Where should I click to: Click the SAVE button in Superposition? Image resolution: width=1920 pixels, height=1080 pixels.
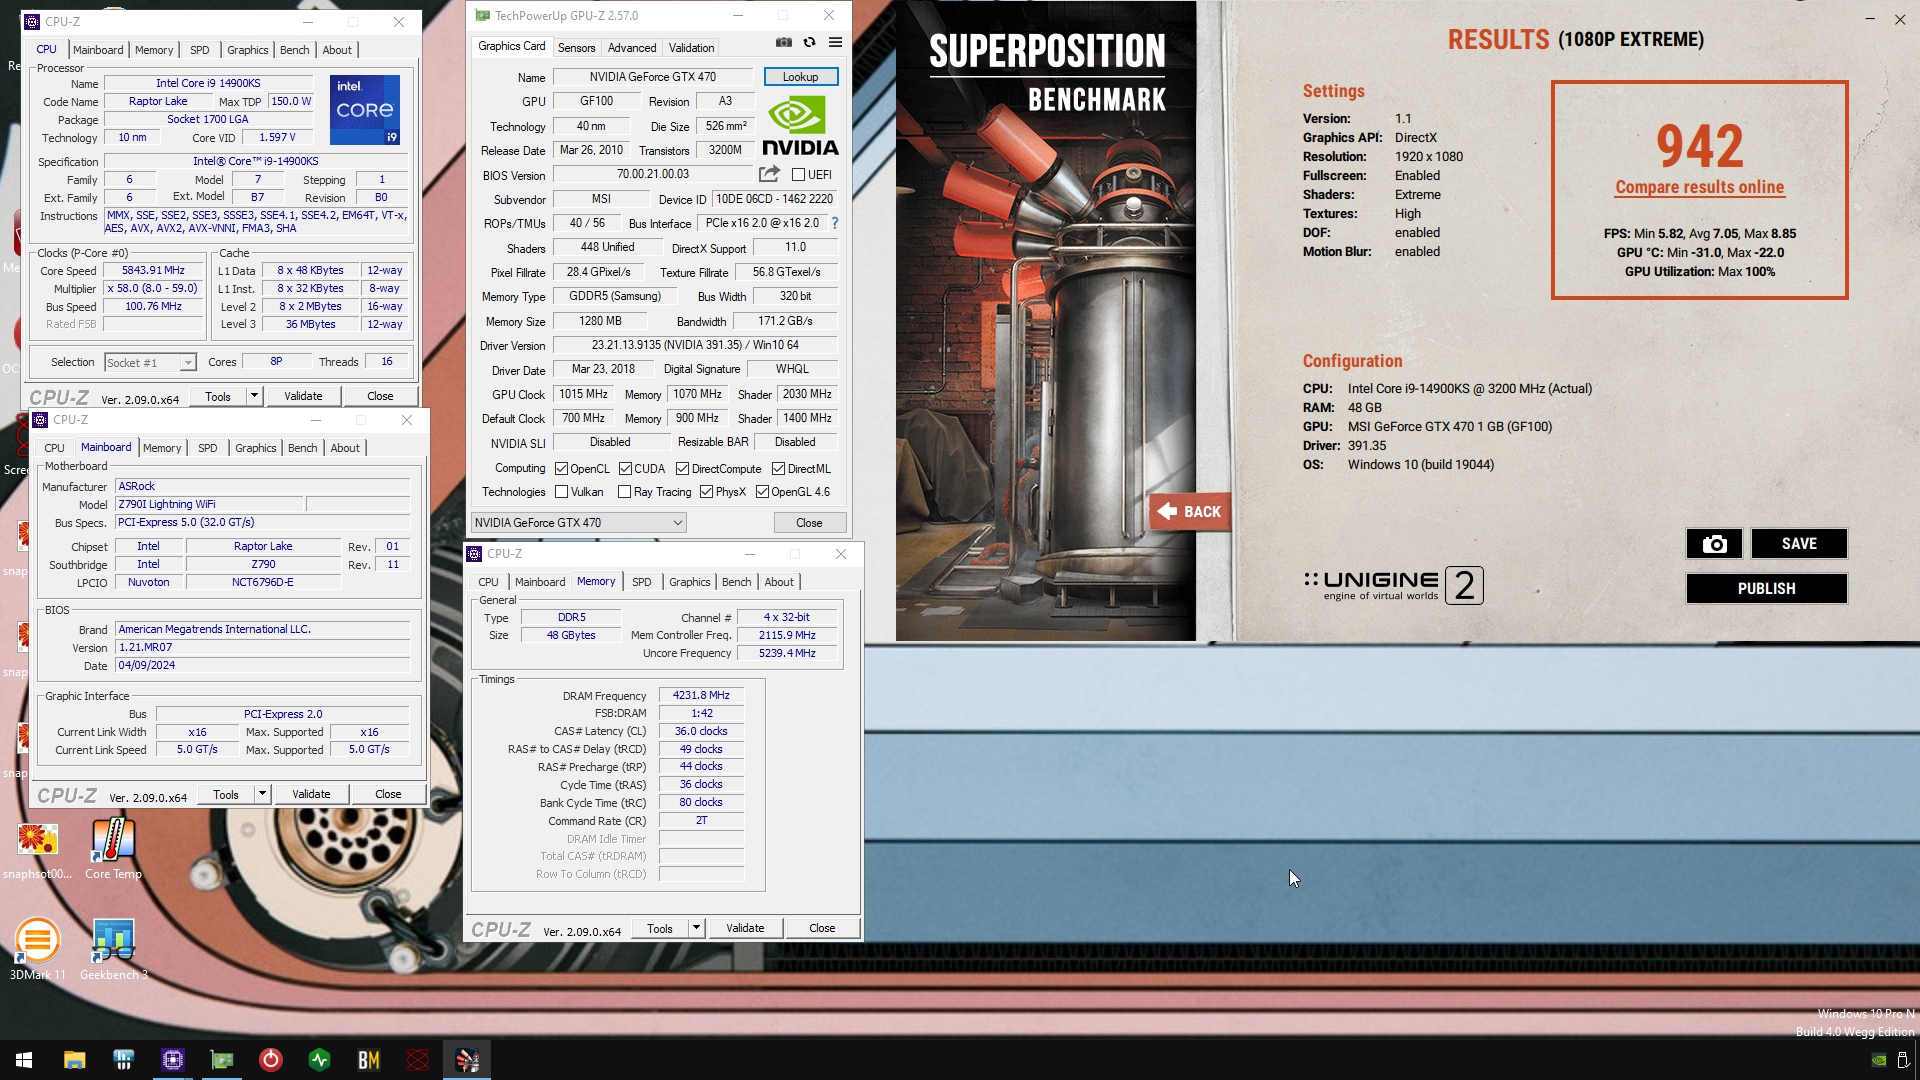1798,544
